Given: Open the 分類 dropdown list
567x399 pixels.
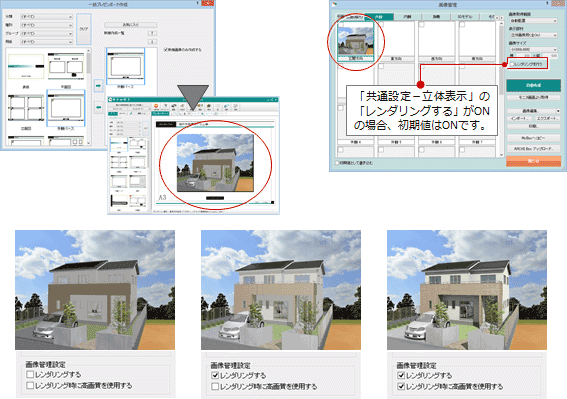Looking at the screenshot, I should [x=46, y=17].
